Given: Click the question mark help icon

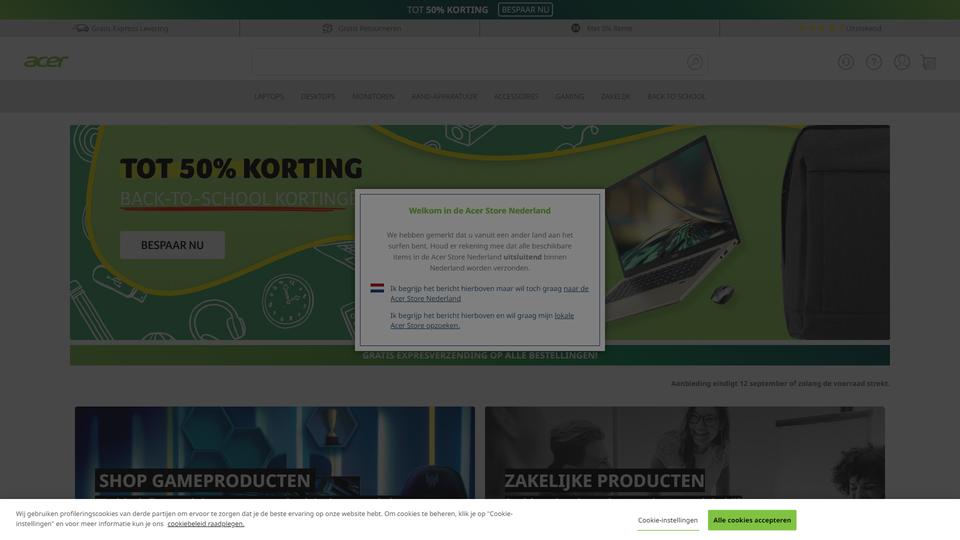Looking at the screenshot, I should 874,62.
